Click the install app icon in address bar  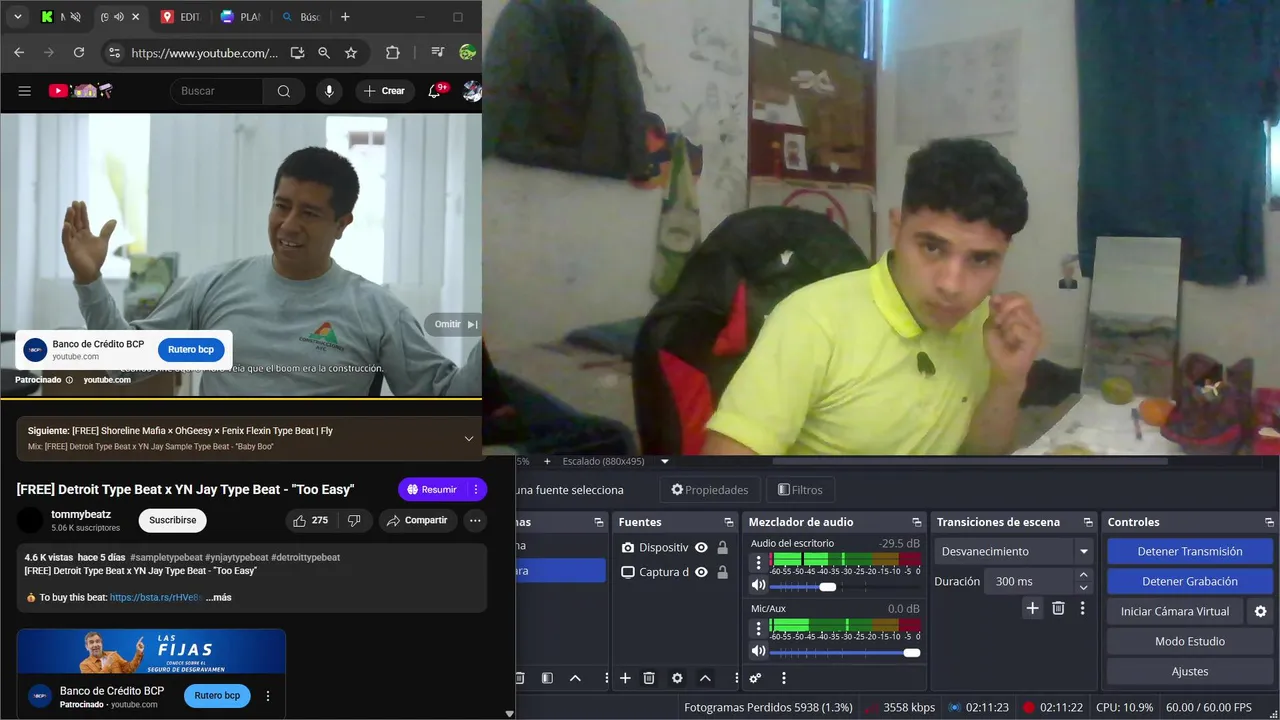click(x=297, y=52)
